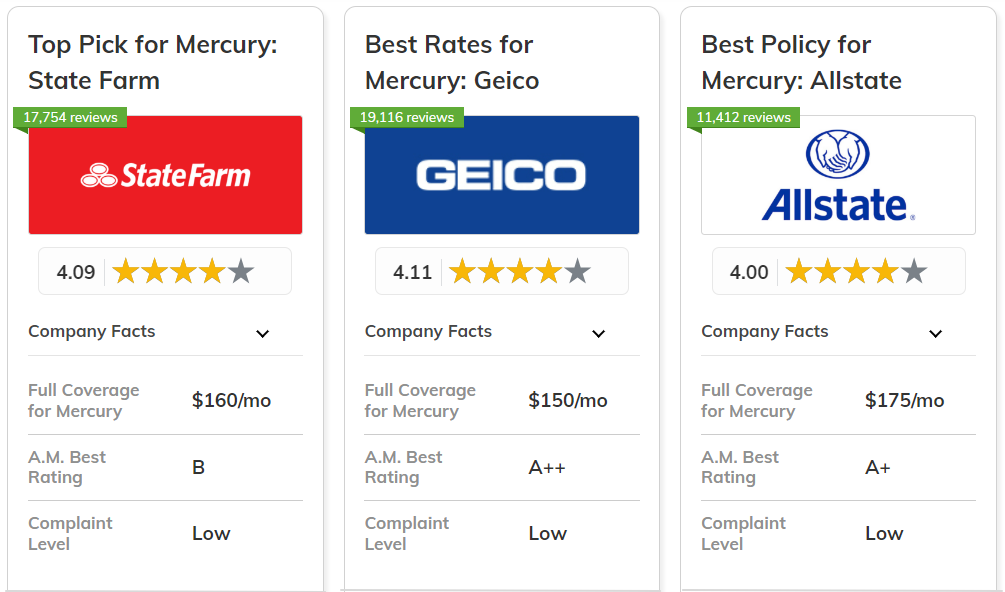Open Allstate 11,412 reviews badge

(743, 117)
